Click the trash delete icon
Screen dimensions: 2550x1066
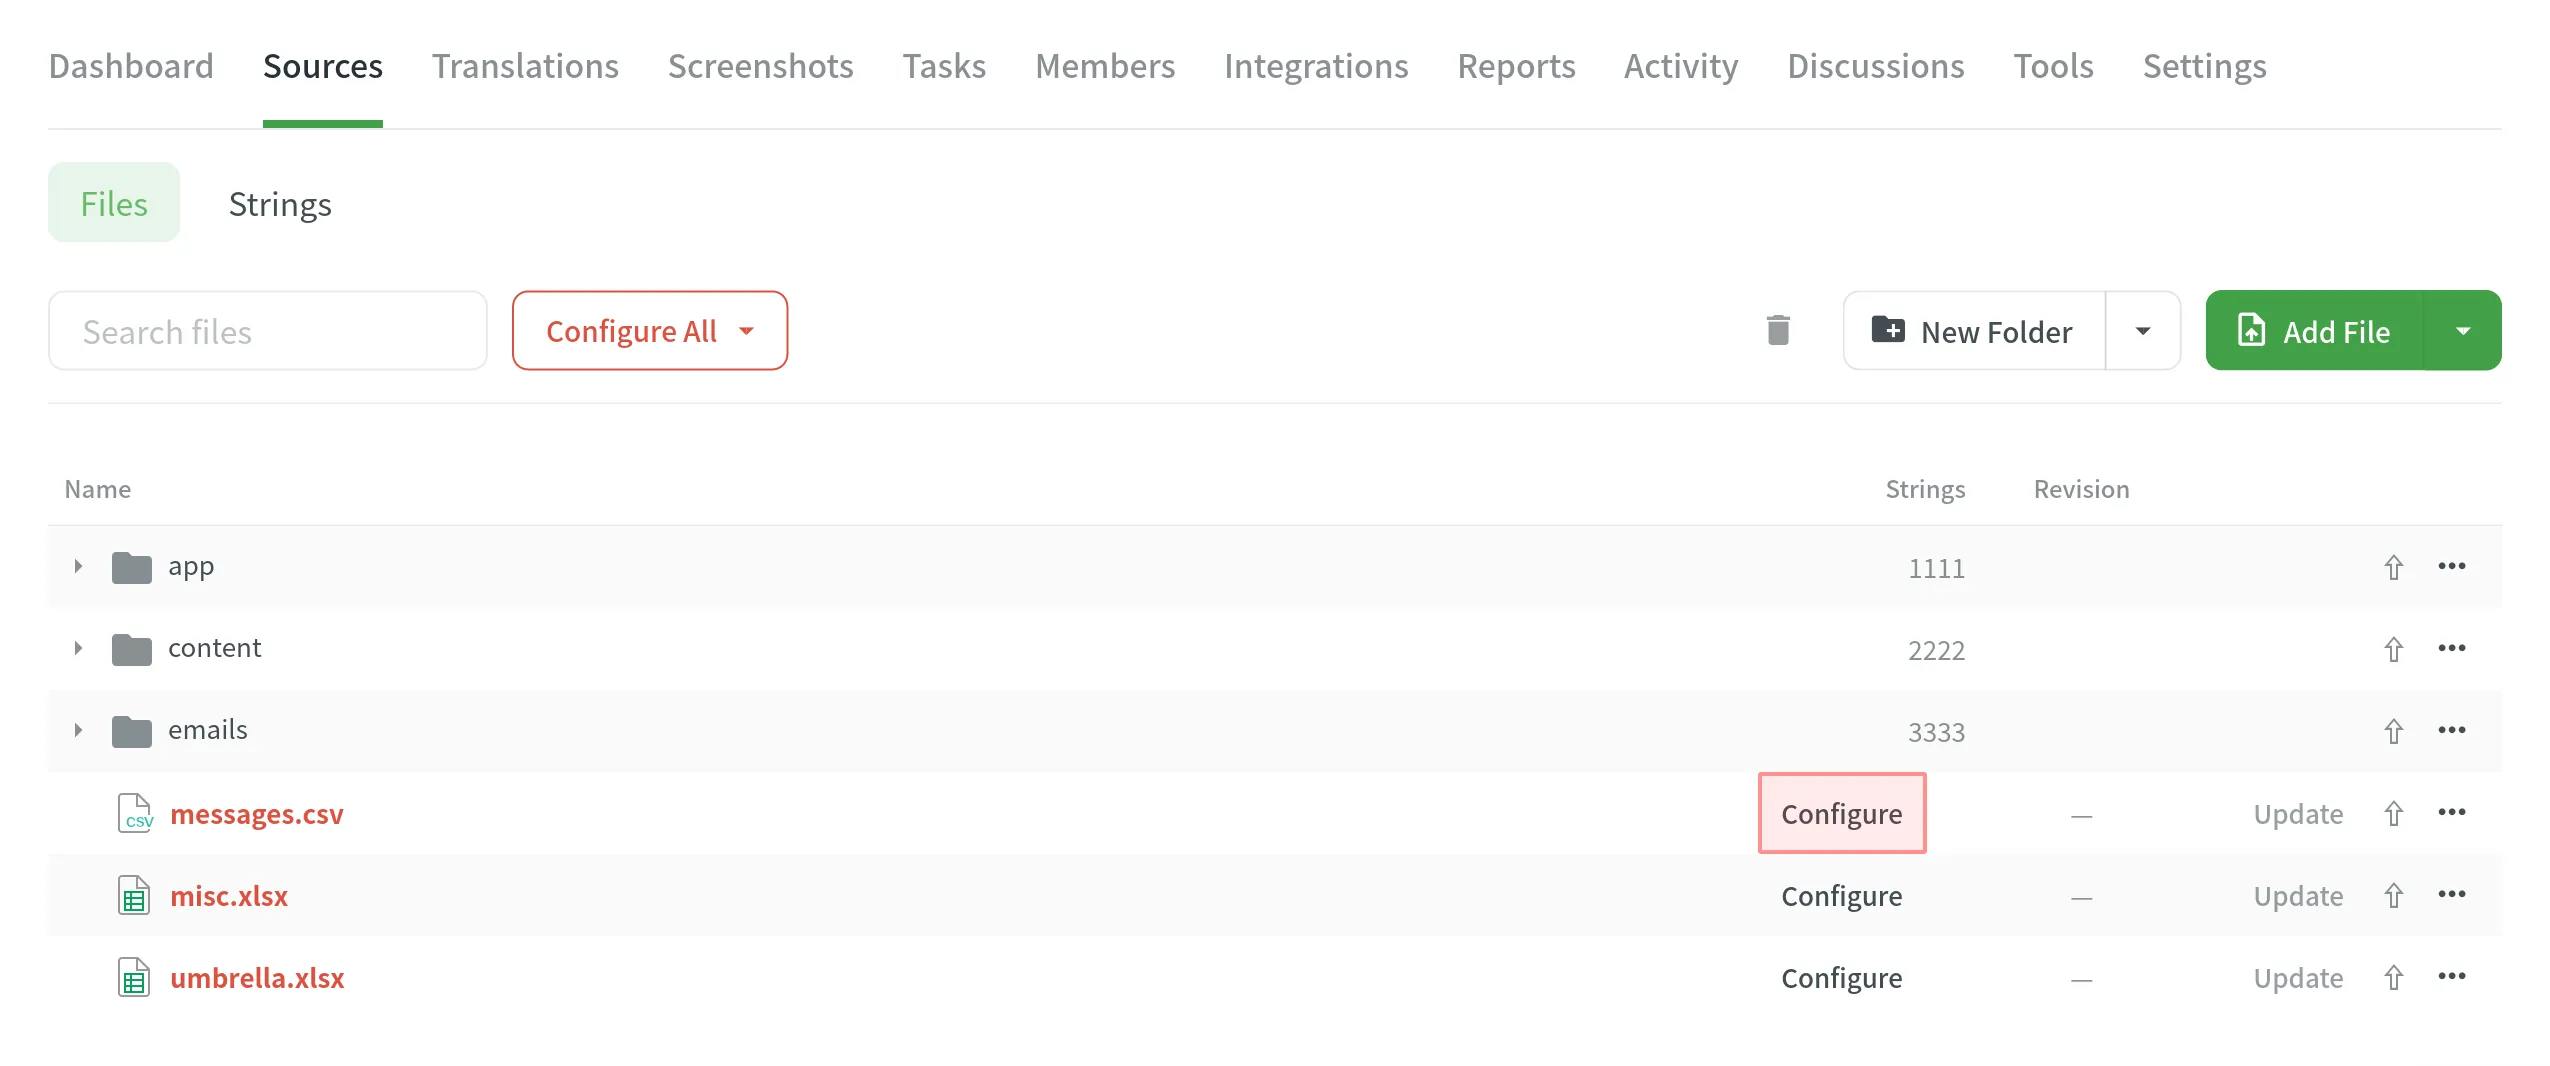1777,330
